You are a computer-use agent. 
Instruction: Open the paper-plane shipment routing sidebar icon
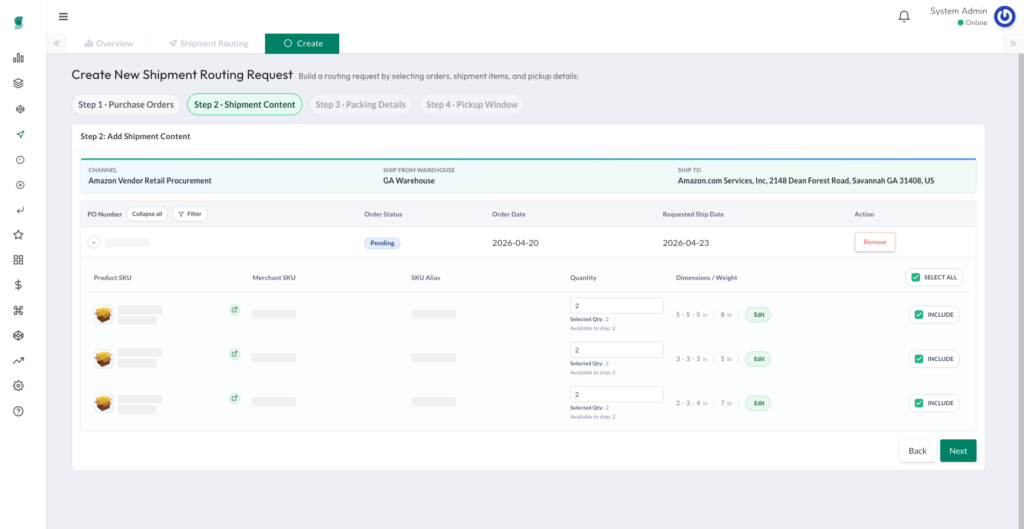pos(19,135)
